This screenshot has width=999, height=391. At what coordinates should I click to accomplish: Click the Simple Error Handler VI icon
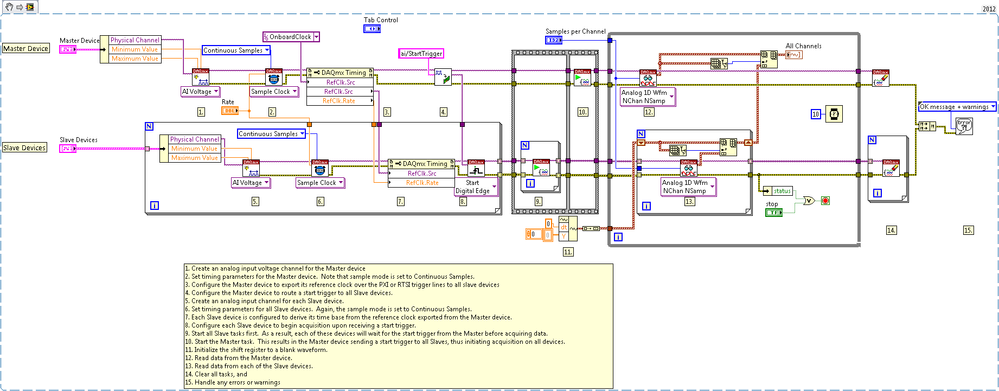click(963, 127)
